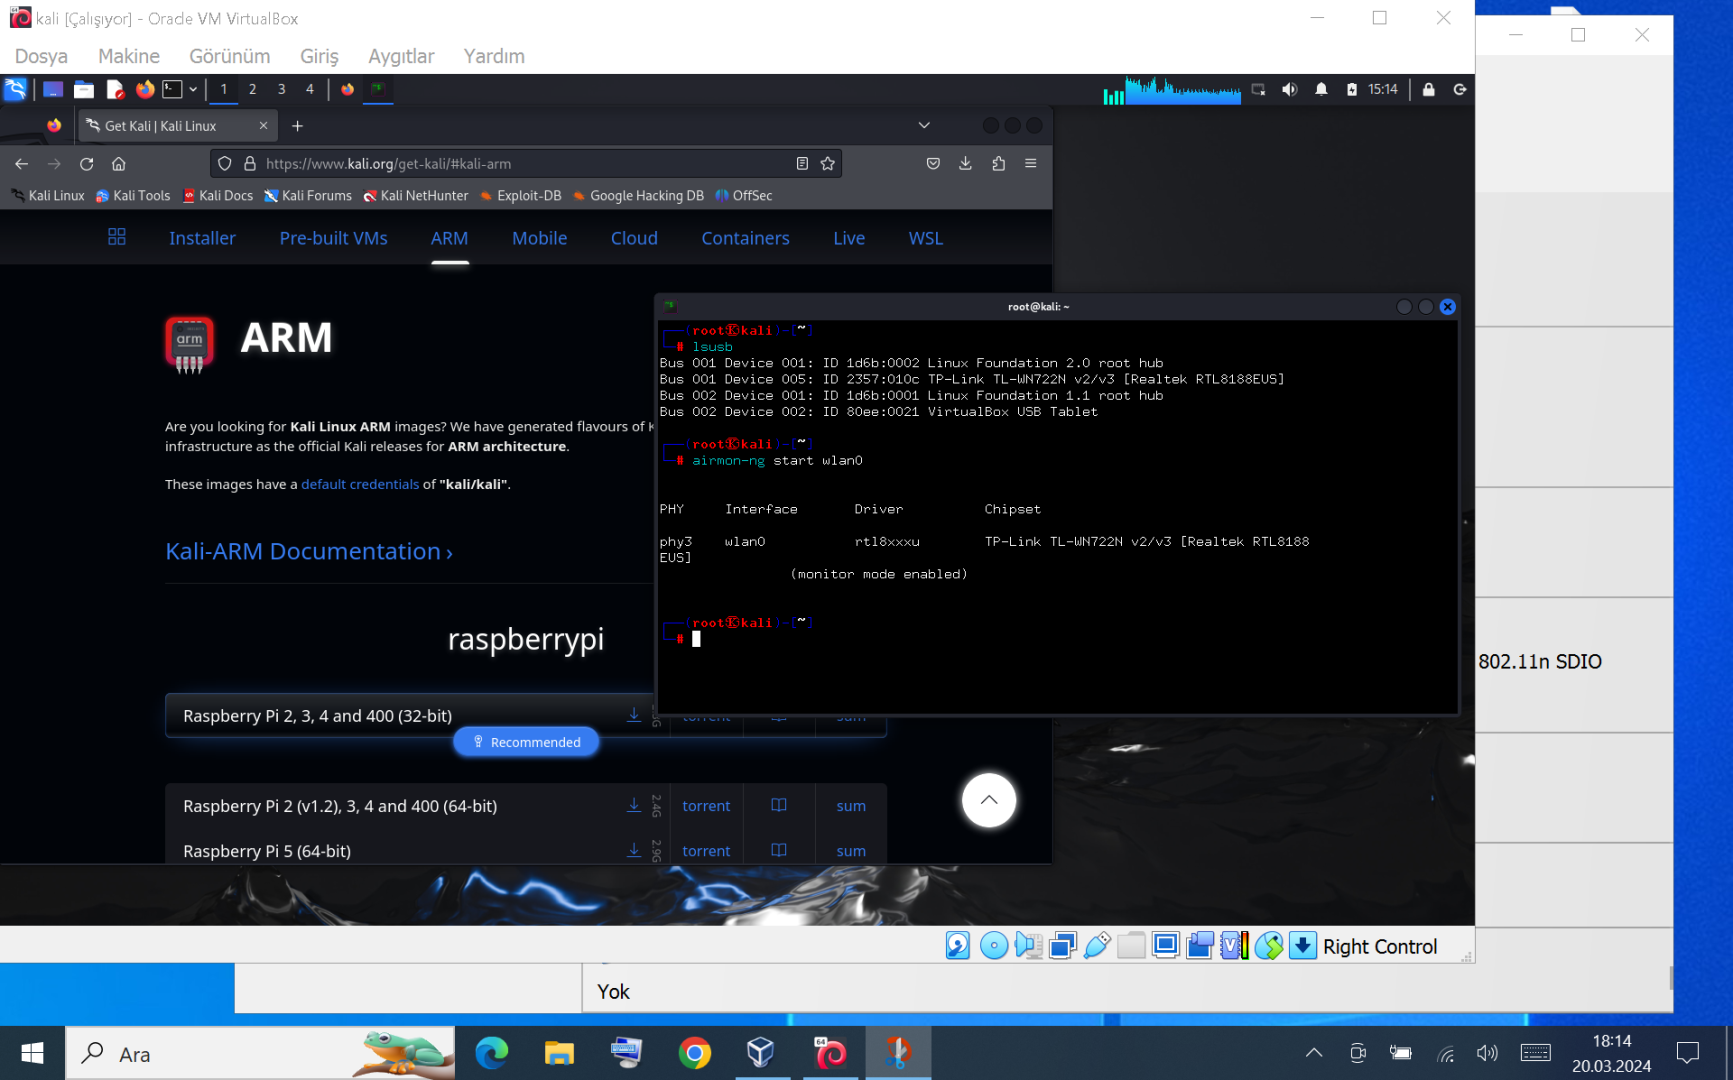
Task: Open the Yardım menu in VirtualBox
Action: coord(494,56)
